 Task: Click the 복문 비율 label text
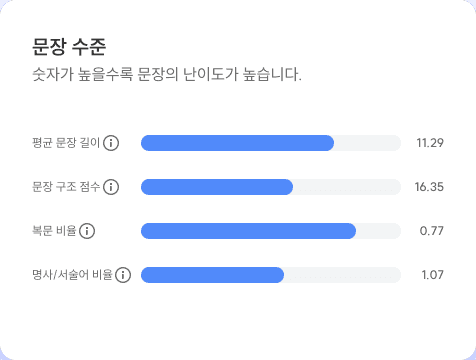pyautogui.click(x=54, y=231)
